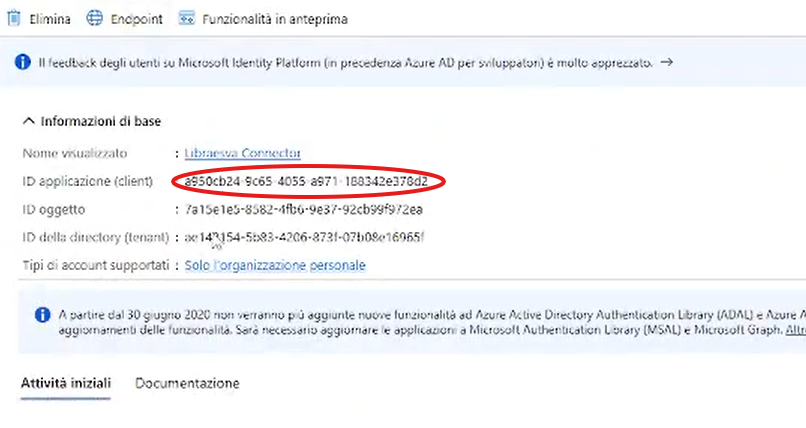806x428 pixels.
Task: Click the Elimina trash icon
Action: pyautogui.click(x=14, y=17)
